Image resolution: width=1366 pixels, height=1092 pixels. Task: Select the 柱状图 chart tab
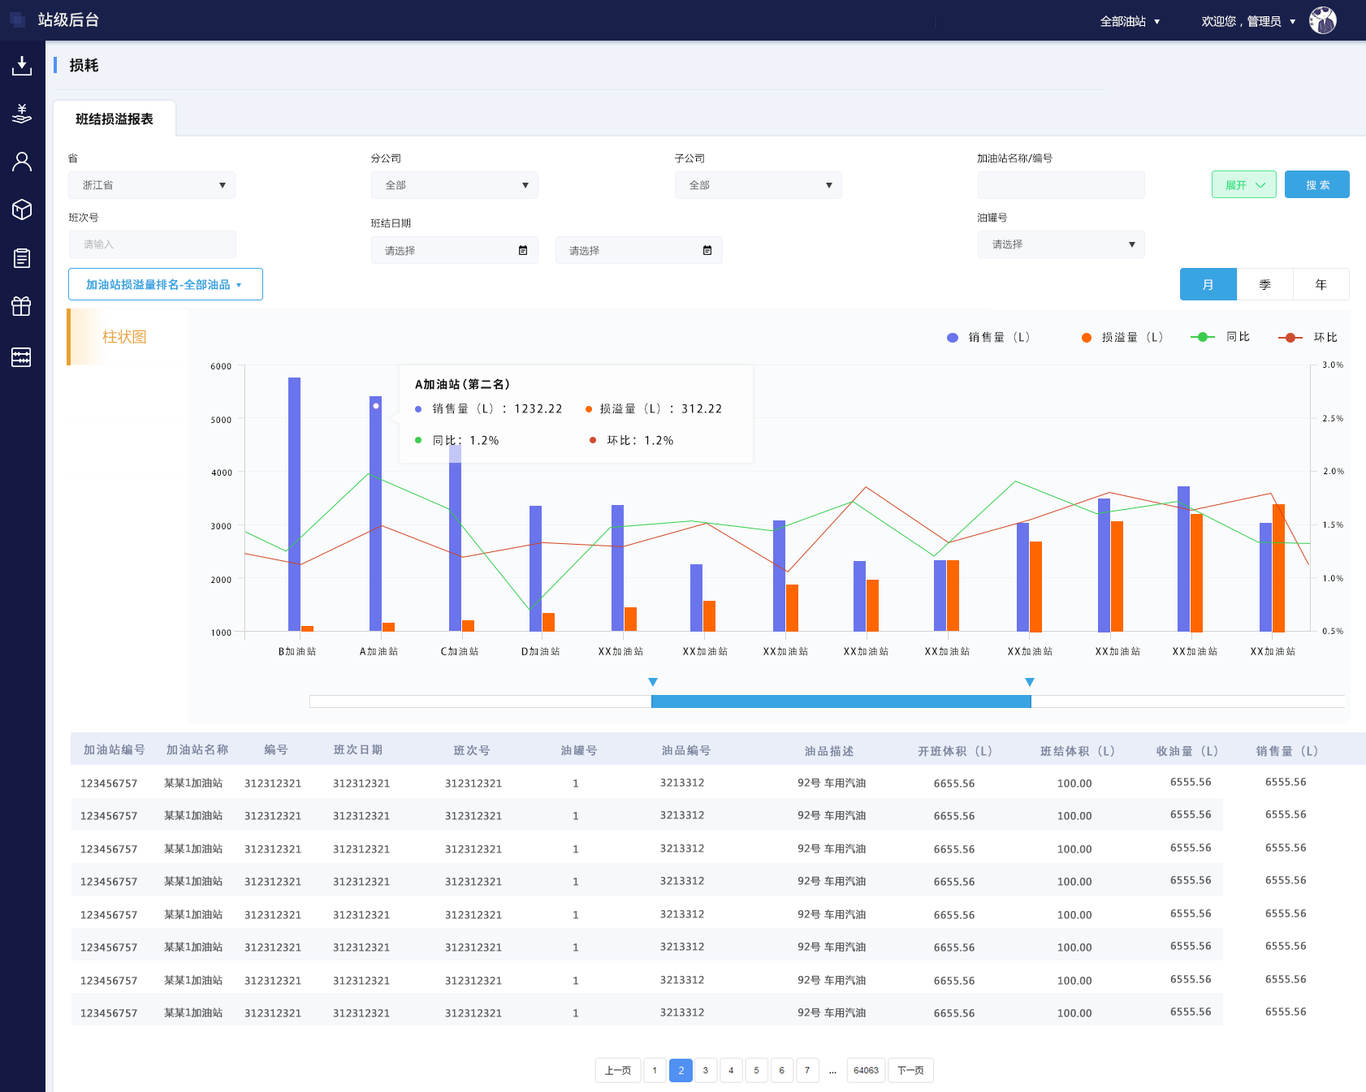[x=125, y=337]
